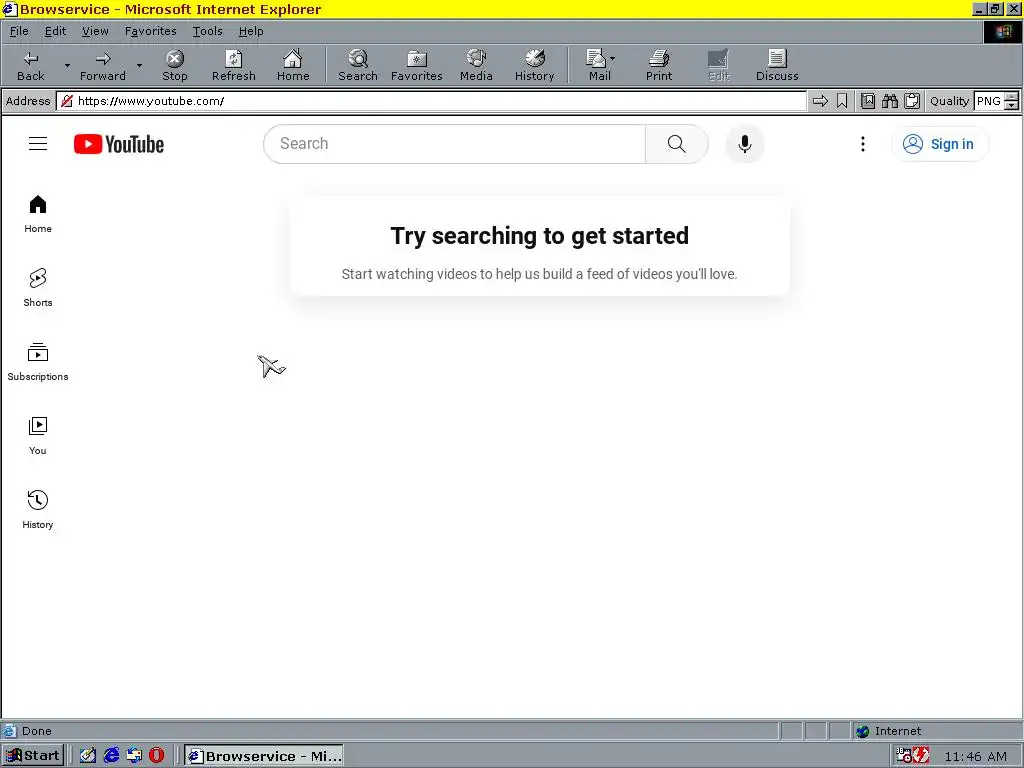Open the Help menu
Screen dimensions: 1024x768
click(x=251, y=31)
